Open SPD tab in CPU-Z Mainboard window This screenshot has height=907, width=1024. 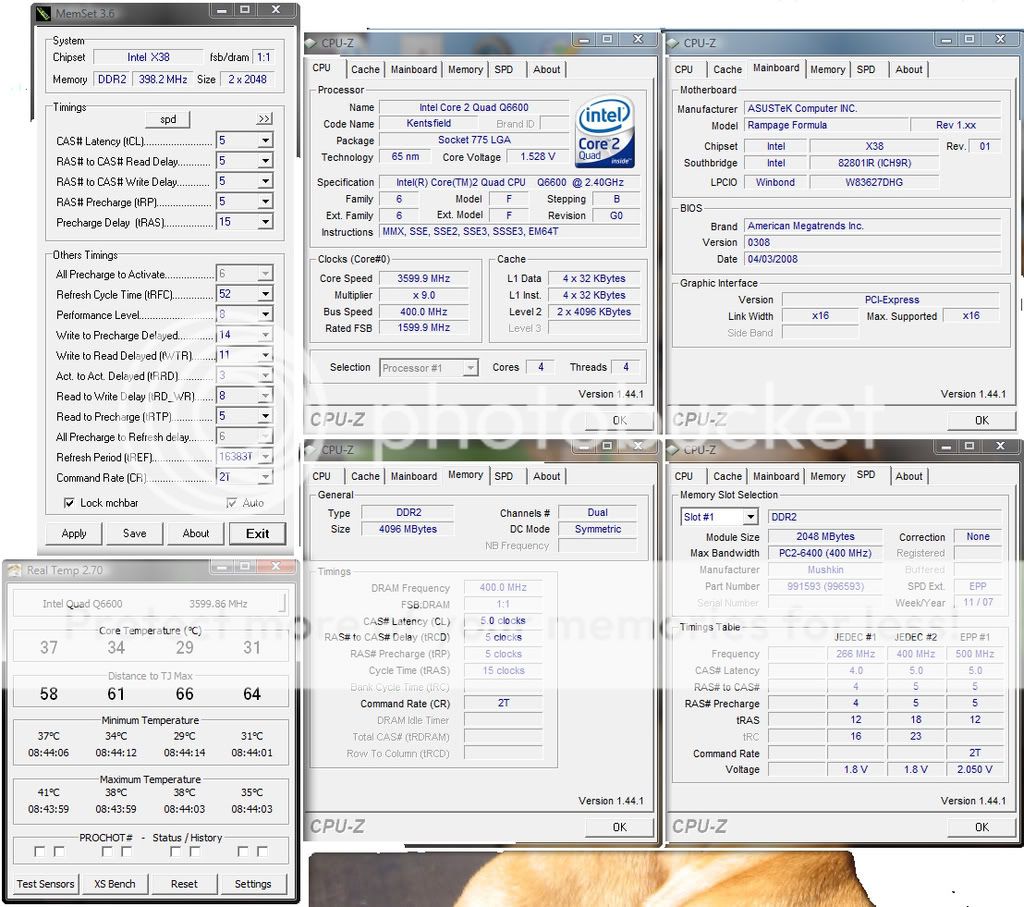[866, 69]
